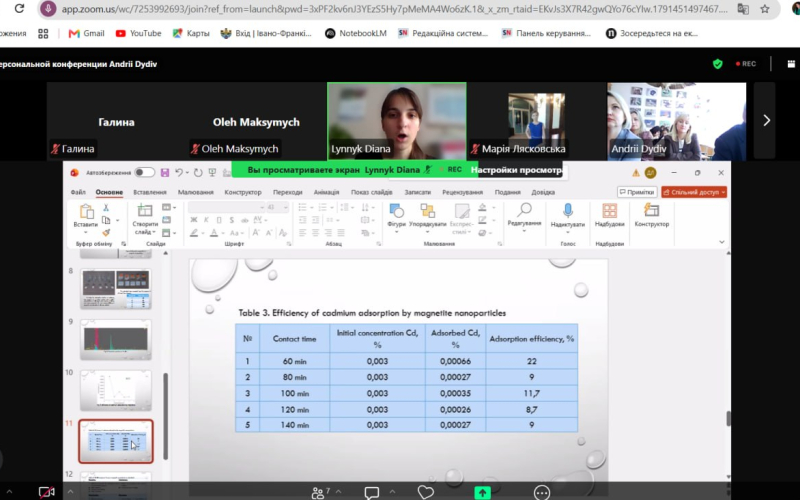This screenshot has height=500, width=800.
Task: Select slide 10 thumbnail
Action: pos(116,390)
